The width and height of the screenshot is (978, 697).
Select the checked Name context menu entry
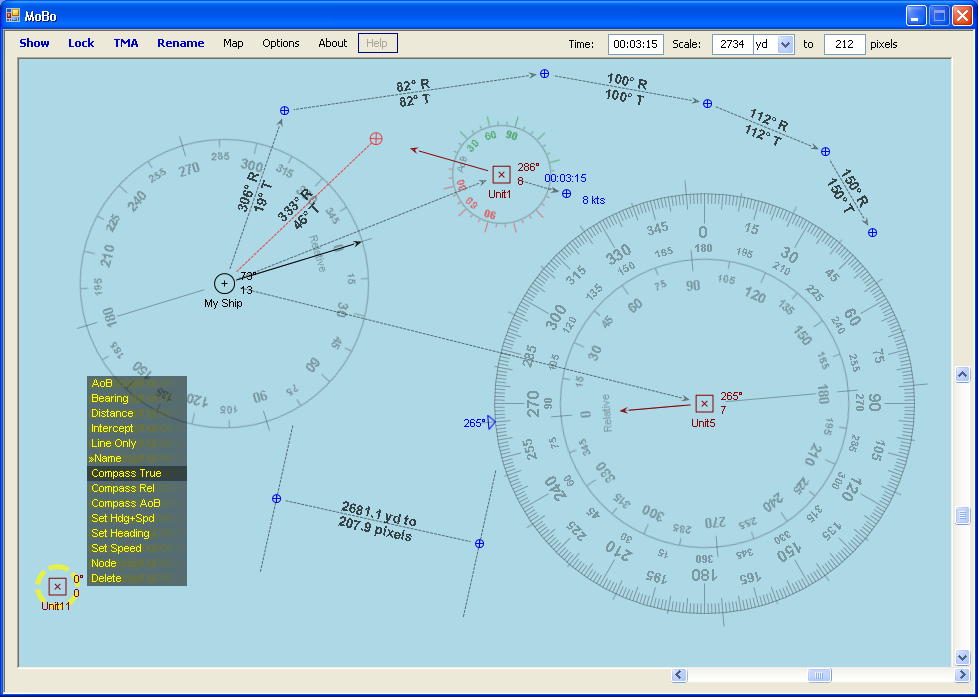[107, 458]
